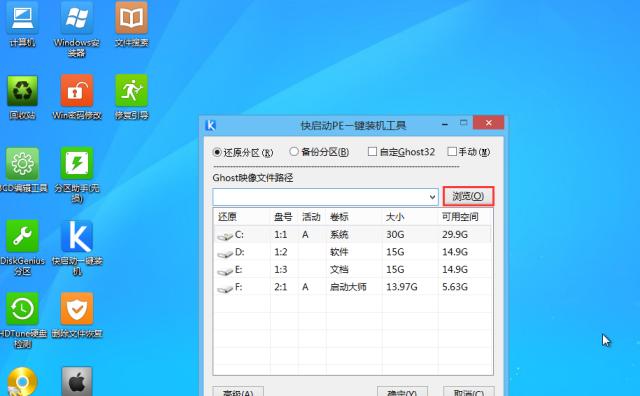Click the C: drive icon in list
The image size is (640, 396).
pyautogui.click(x=224, y=236)
